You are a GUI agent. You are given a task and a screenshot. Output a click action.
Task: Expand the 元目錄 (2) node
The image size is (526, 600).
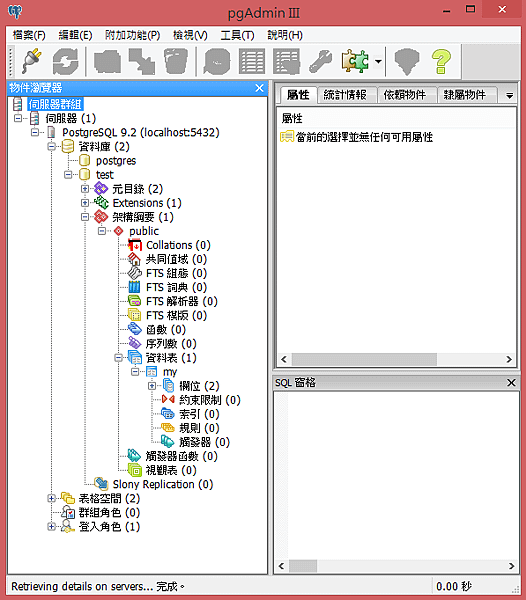click(85, 189)
